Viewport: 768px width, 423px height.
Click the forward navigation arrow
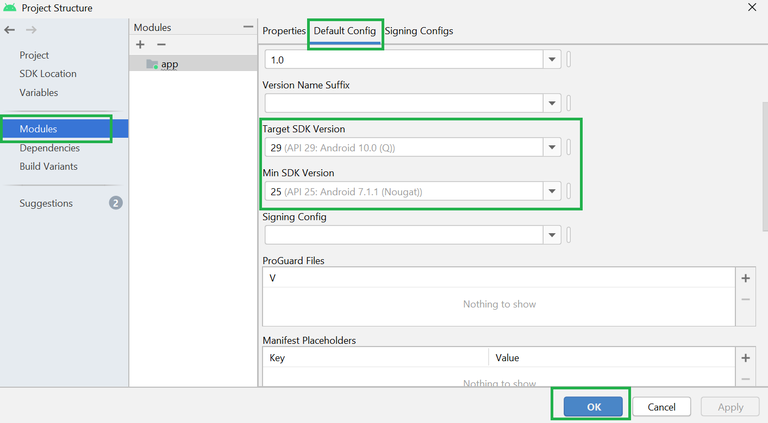30,30
